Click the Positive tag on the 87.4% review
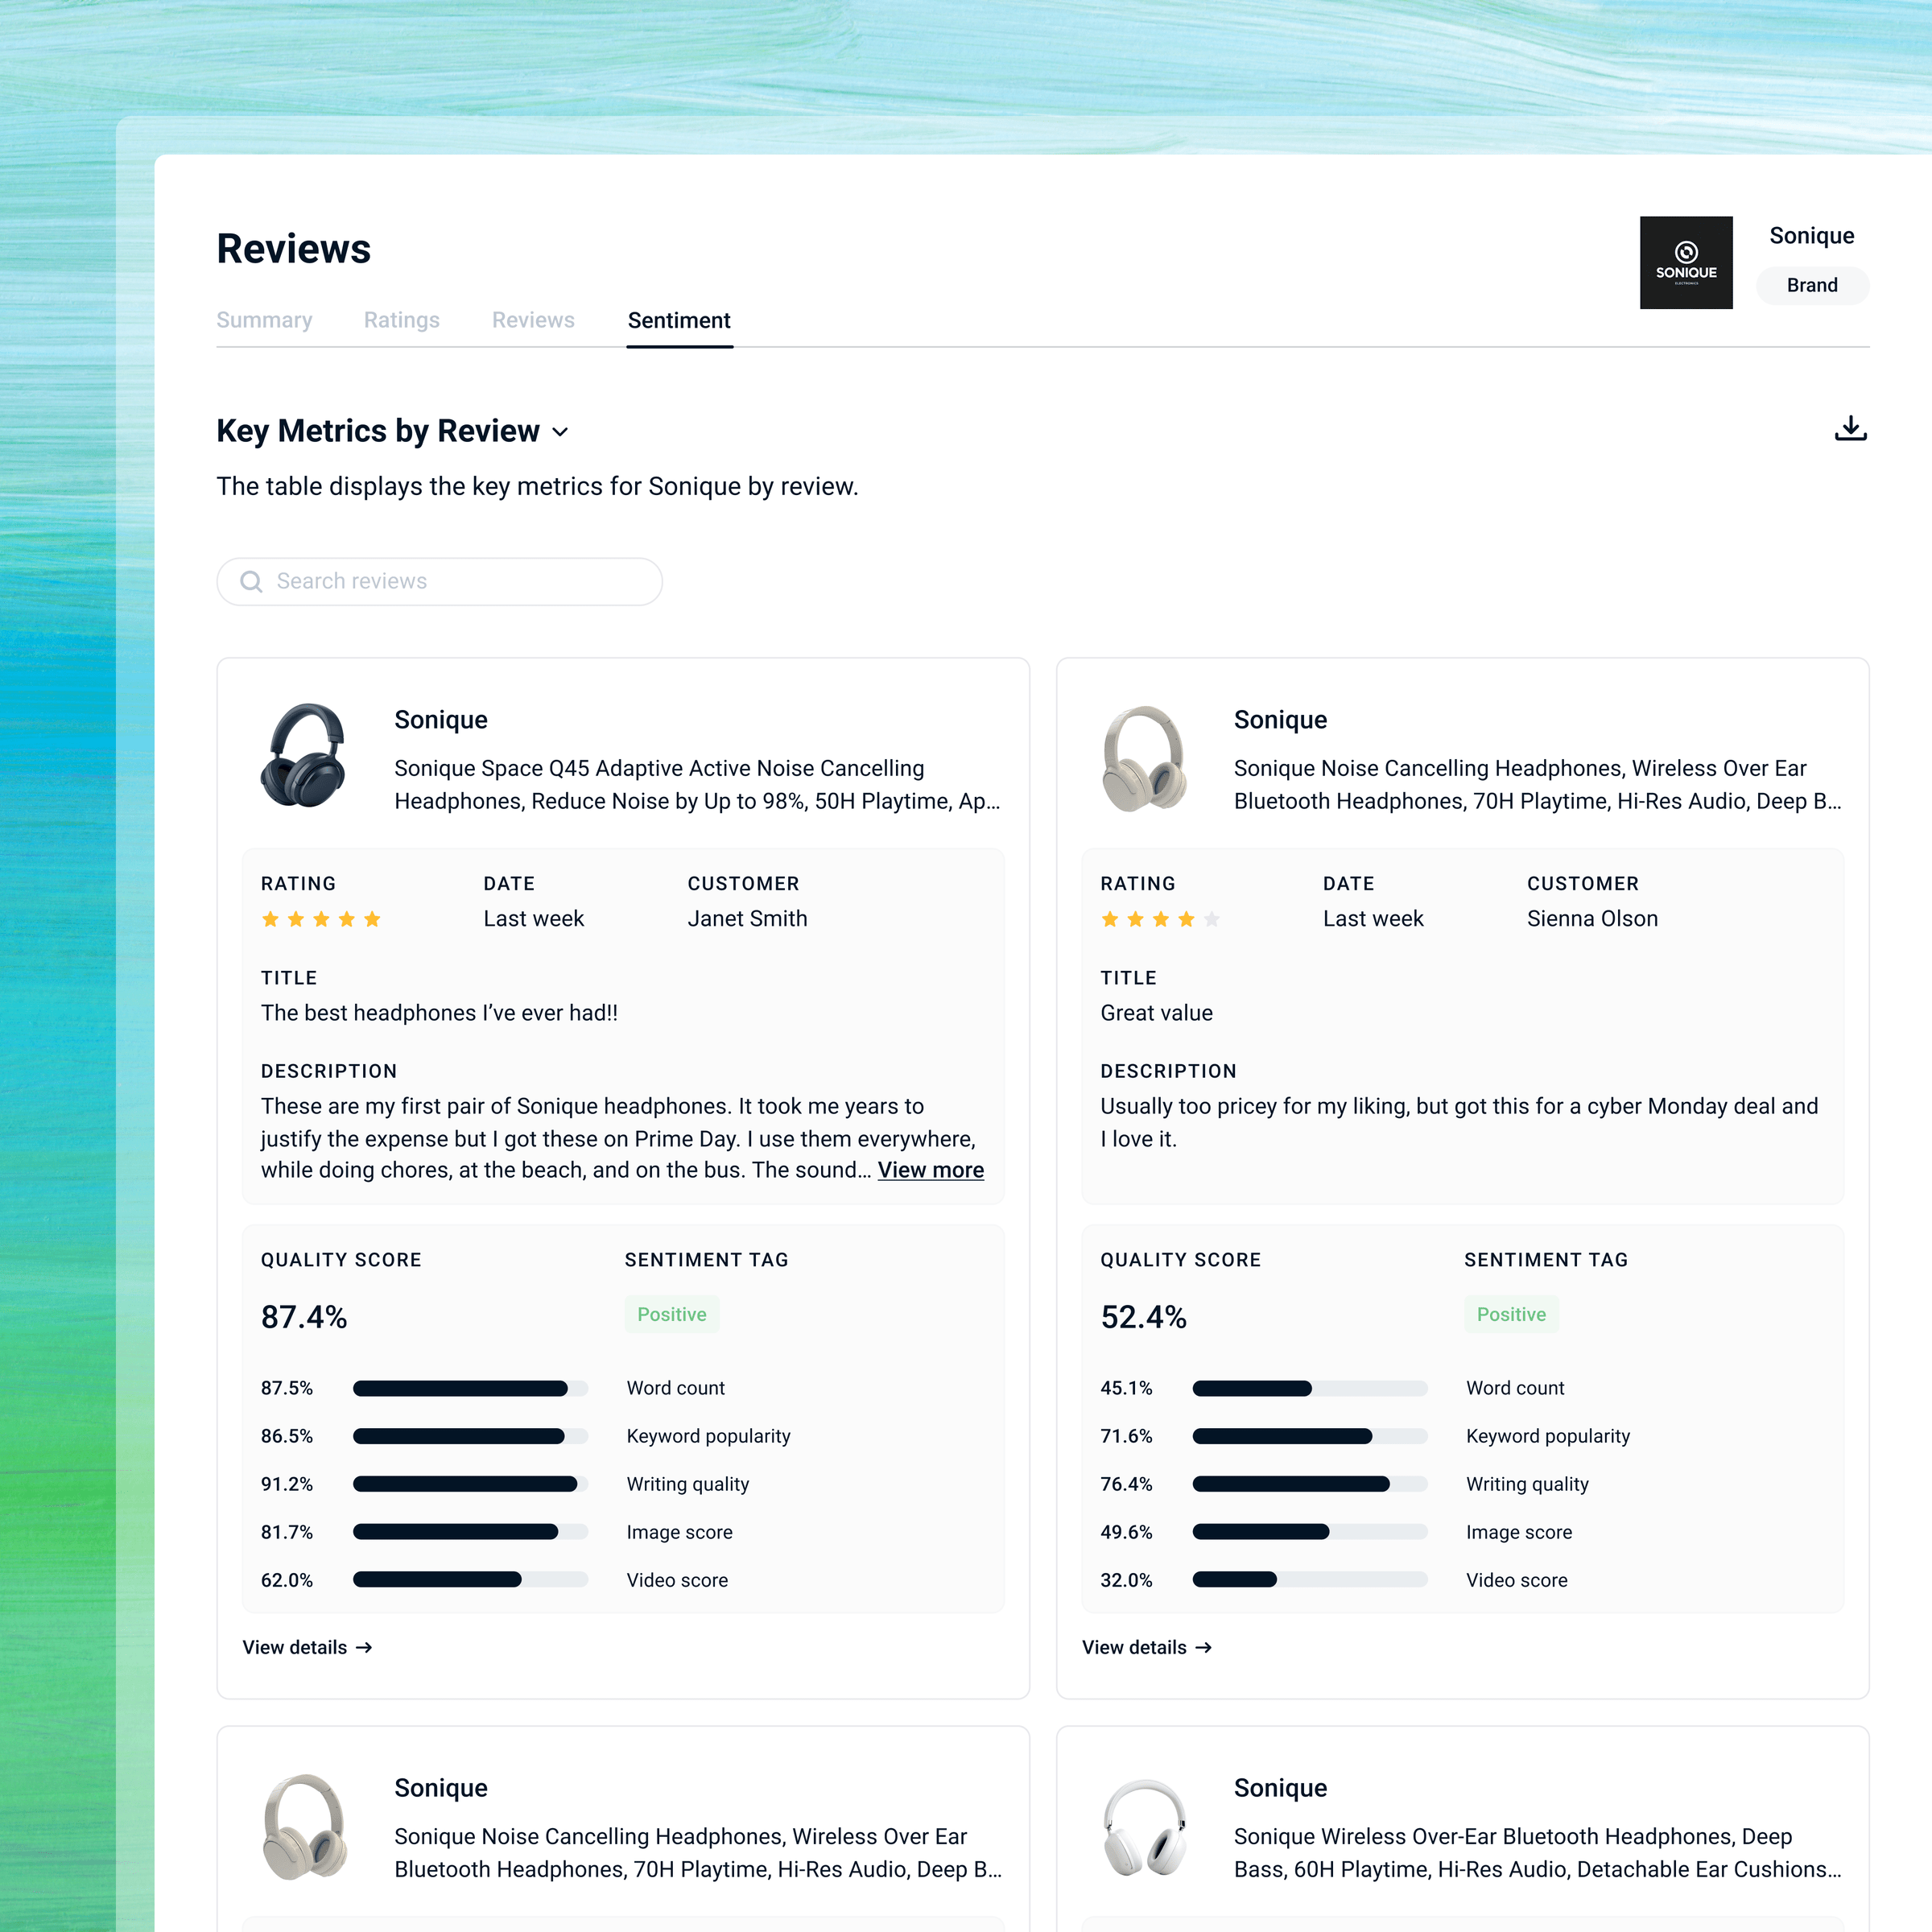This screenshot has width=1932, height=1932. [672, 1314]
